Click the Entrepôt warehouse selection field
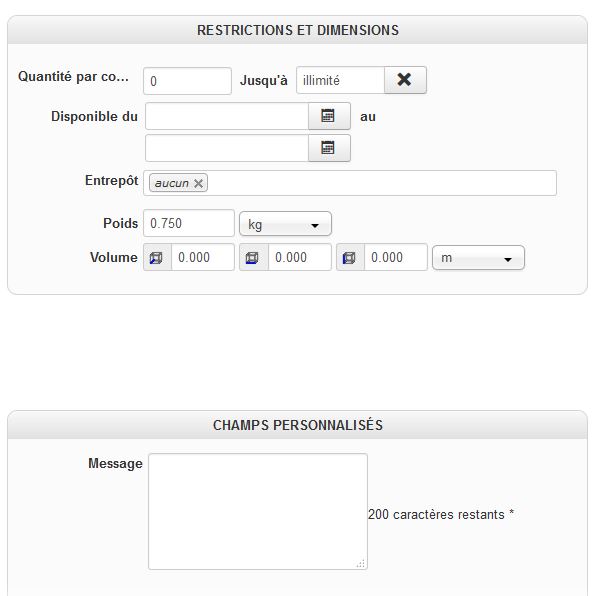This screenshot has width=608, height=596. [x=380, y=183]
